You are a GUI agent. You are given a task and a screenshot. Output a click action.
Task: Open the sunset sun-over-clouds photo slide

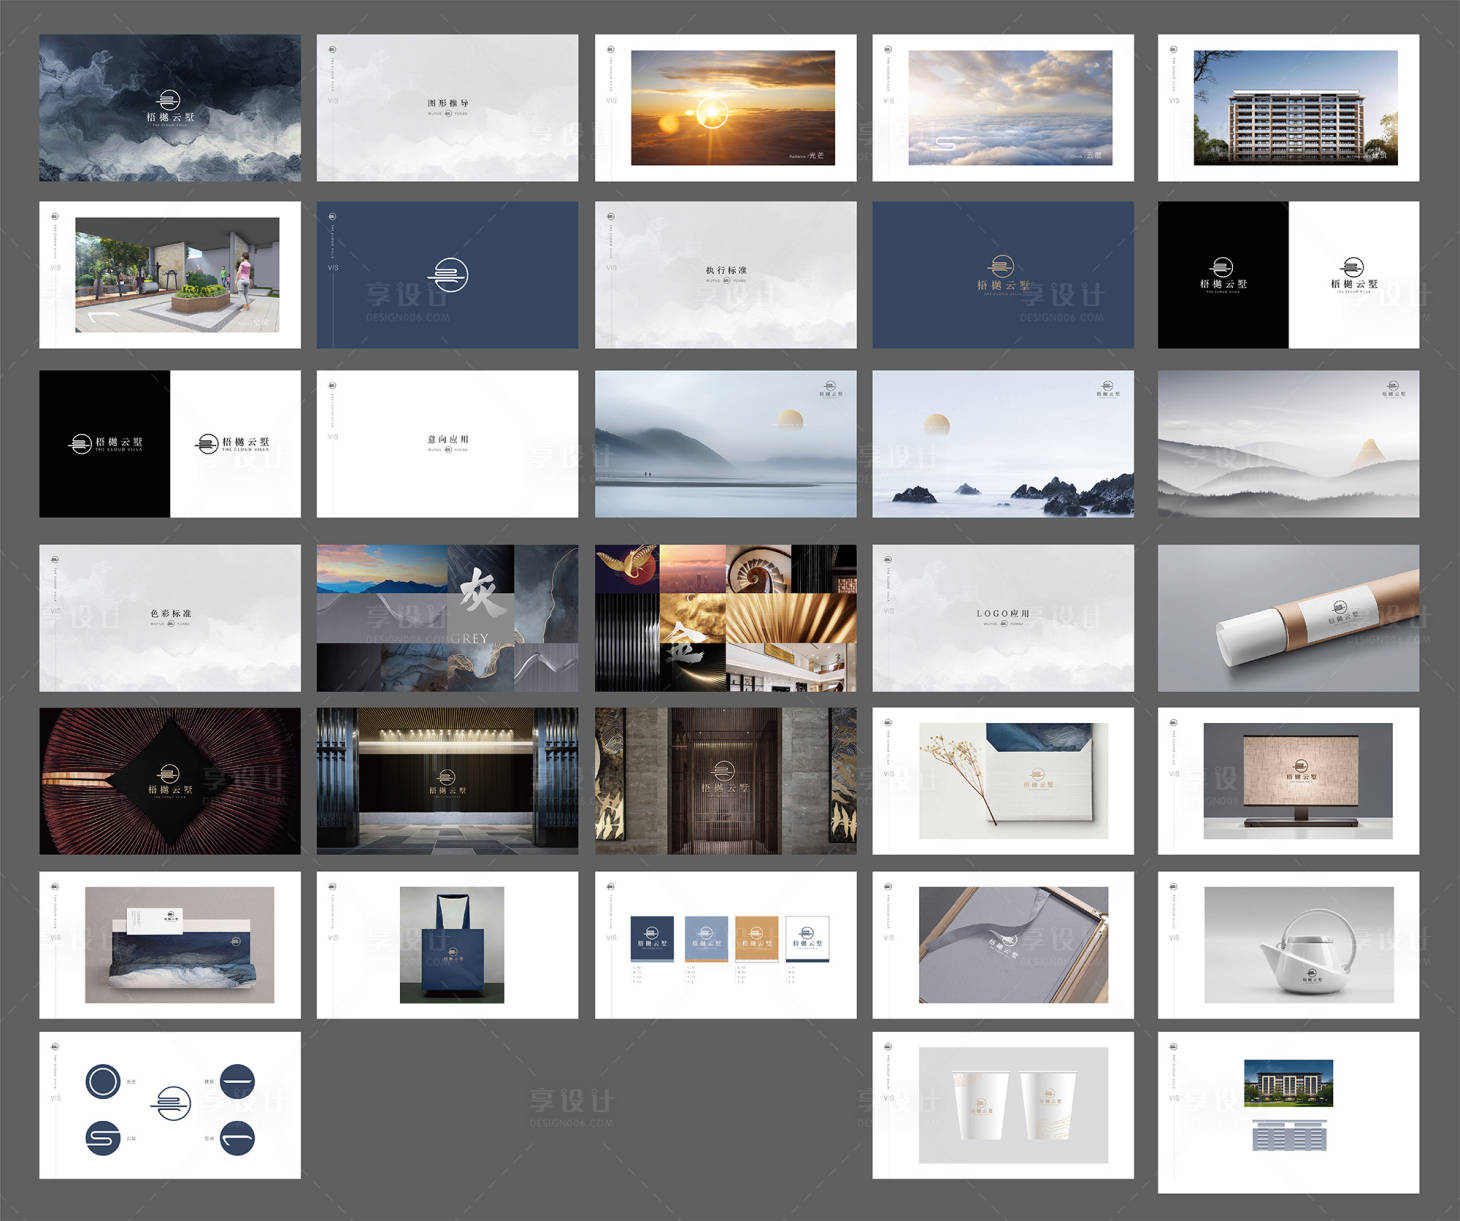click(x=725, y=108)
